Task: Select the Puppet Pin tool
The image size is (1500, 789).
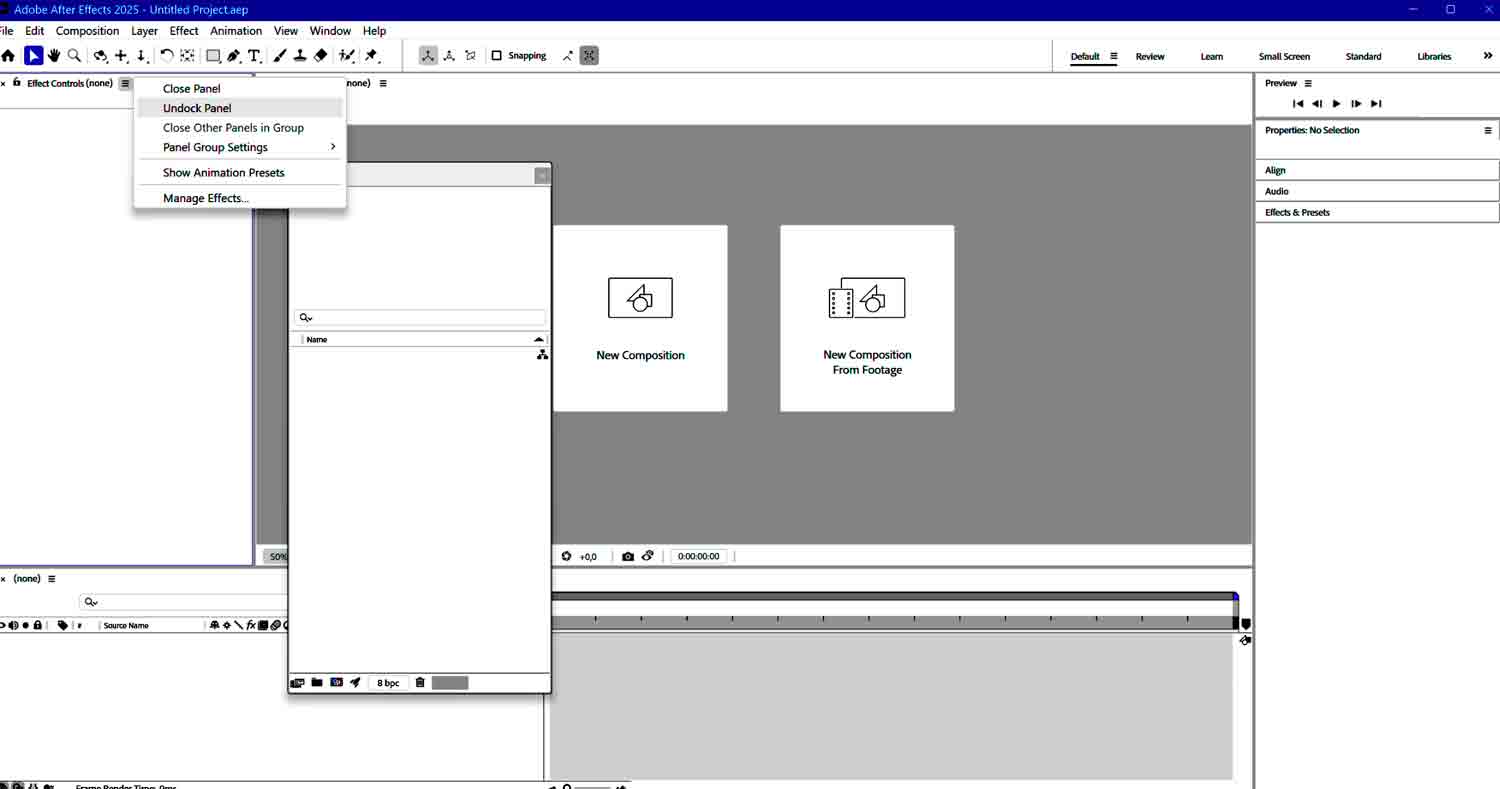Action: point(372,56)
